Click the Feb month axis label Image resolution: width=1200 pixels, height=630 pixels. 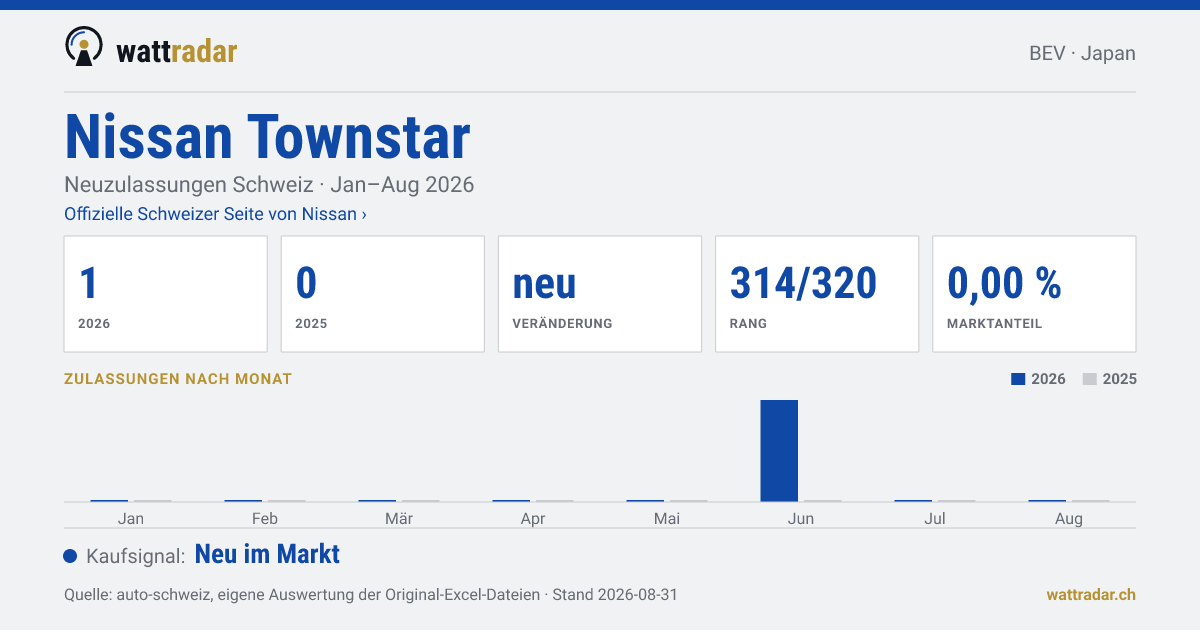(265, 519)
